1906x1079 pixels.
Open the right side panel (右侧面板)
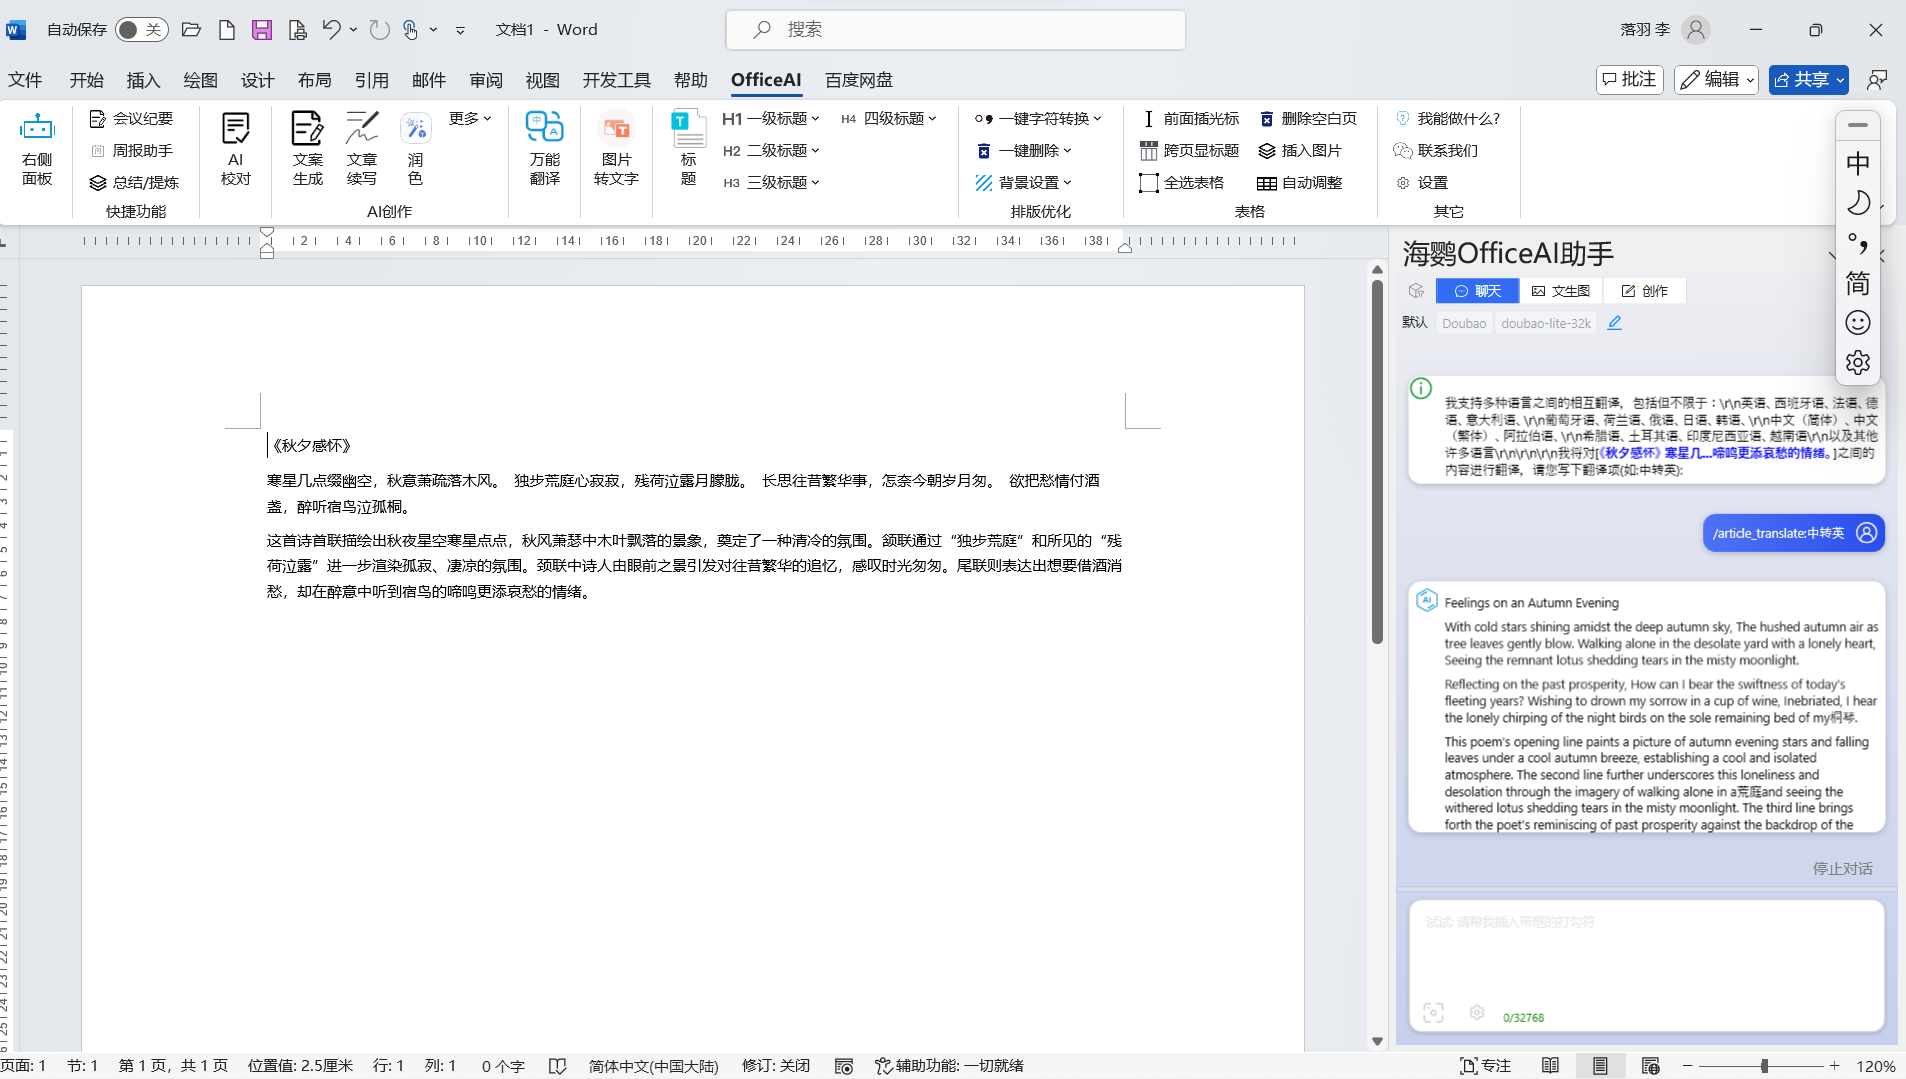tap(37, 150)
